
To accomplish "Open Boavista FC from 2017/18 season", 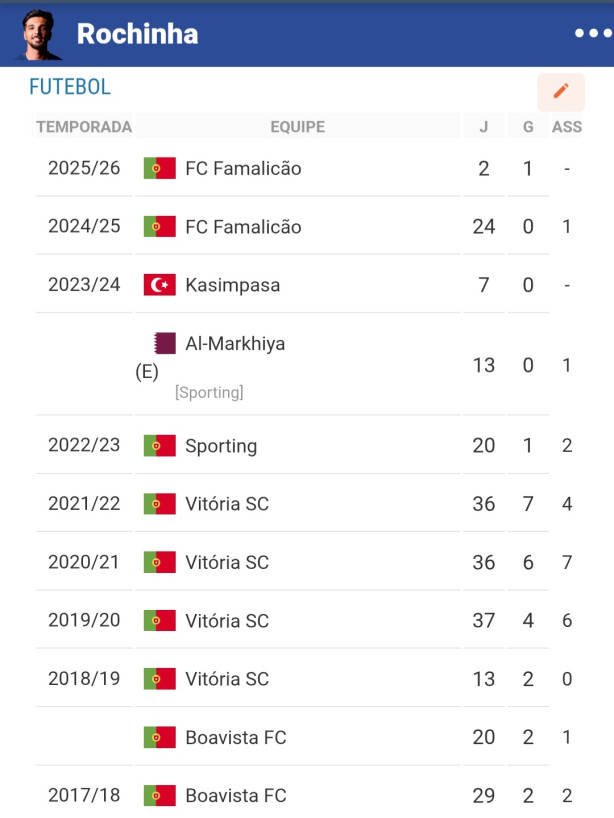I will [236, 796].
